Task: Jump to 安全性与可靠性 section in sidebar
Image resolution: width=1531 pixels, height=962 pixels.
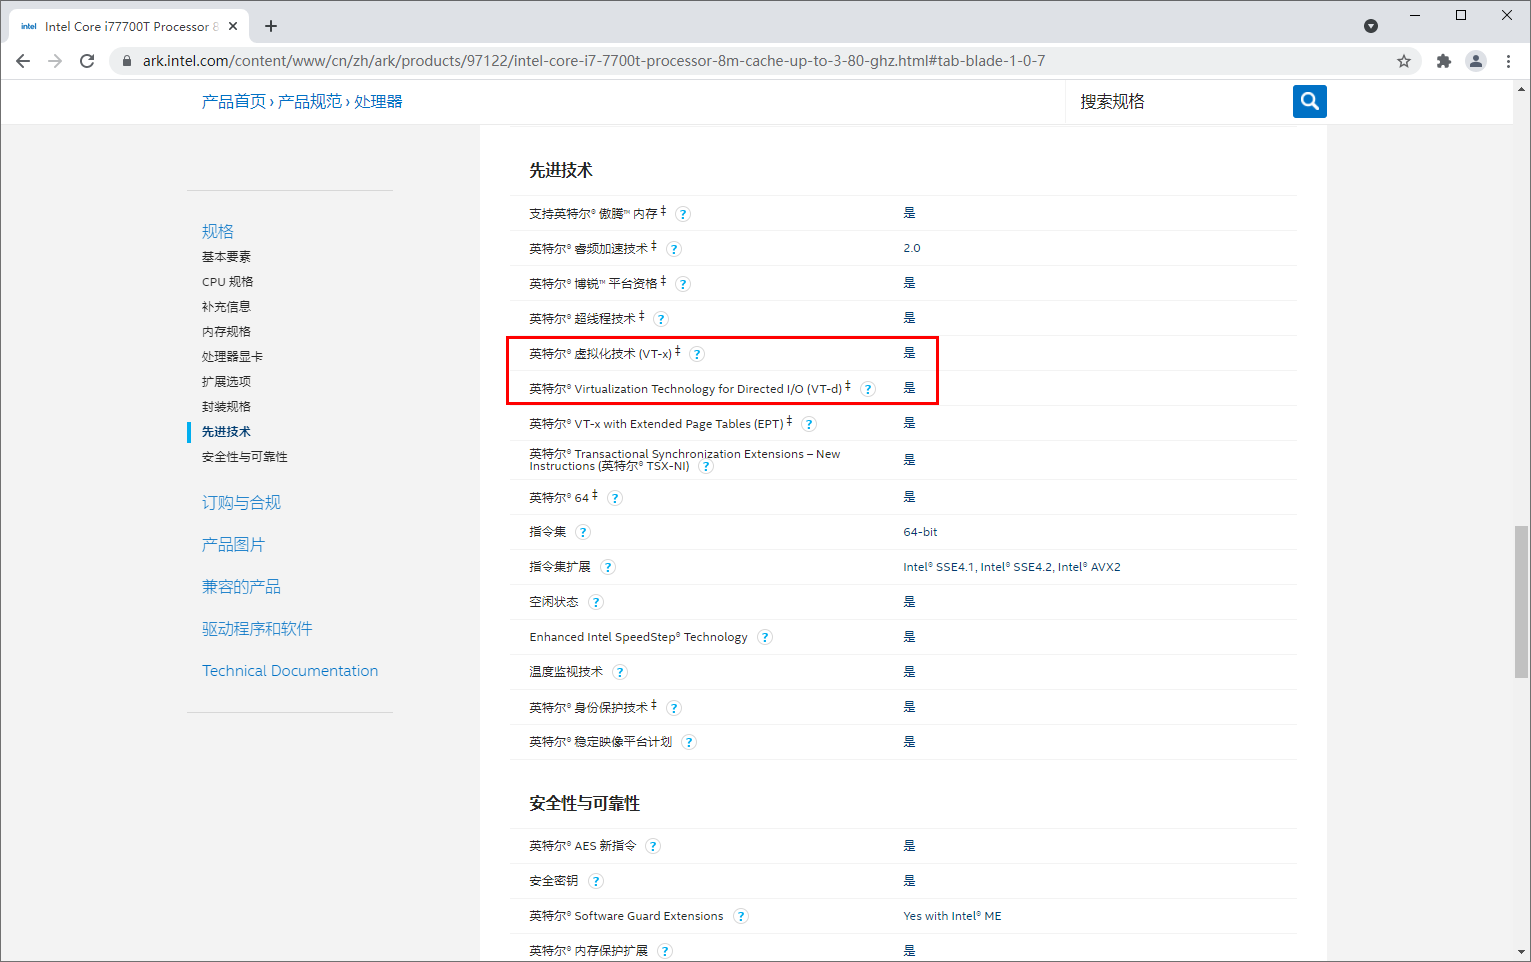Action: pyautogui.click(x=245, y=457)
